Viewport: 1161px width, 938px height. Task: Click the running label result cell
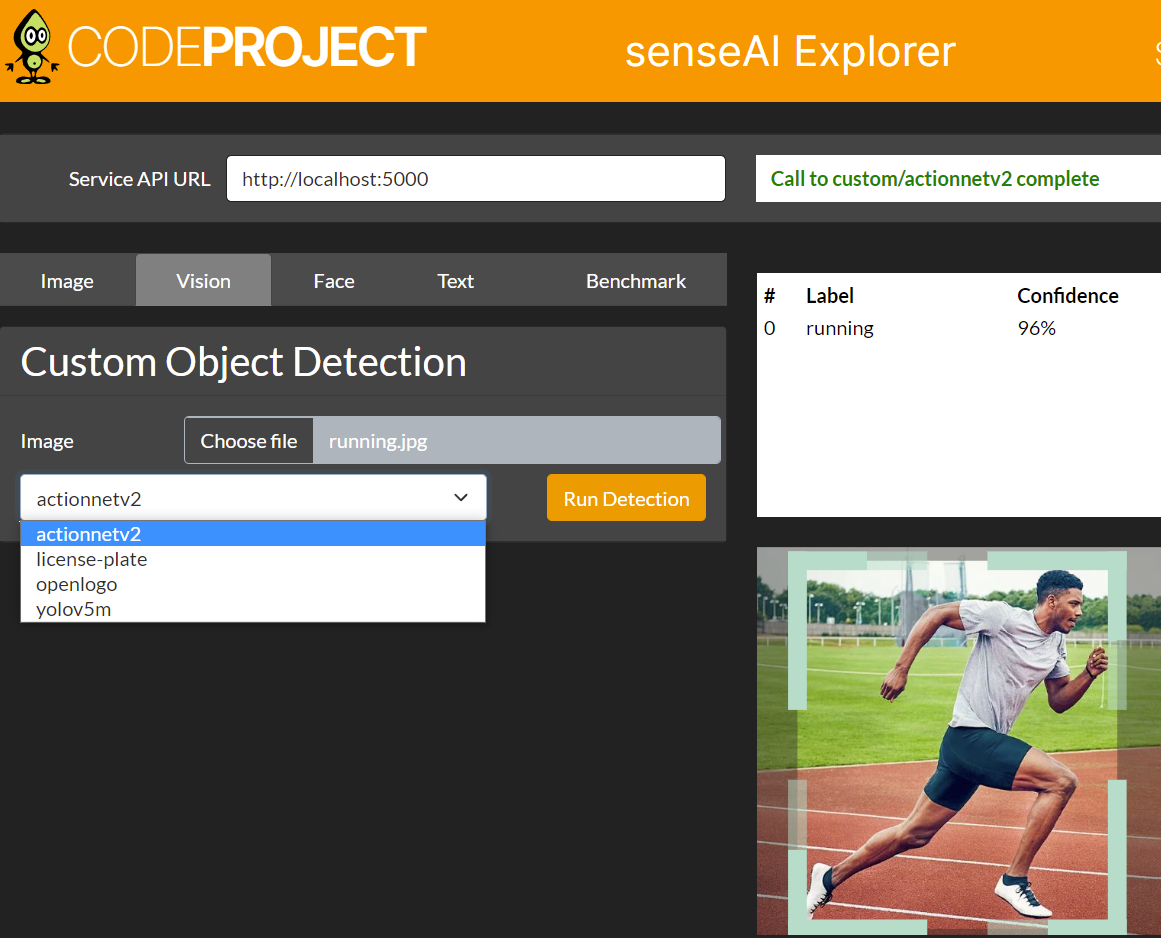pyautogui.click(x=840, y=329)
